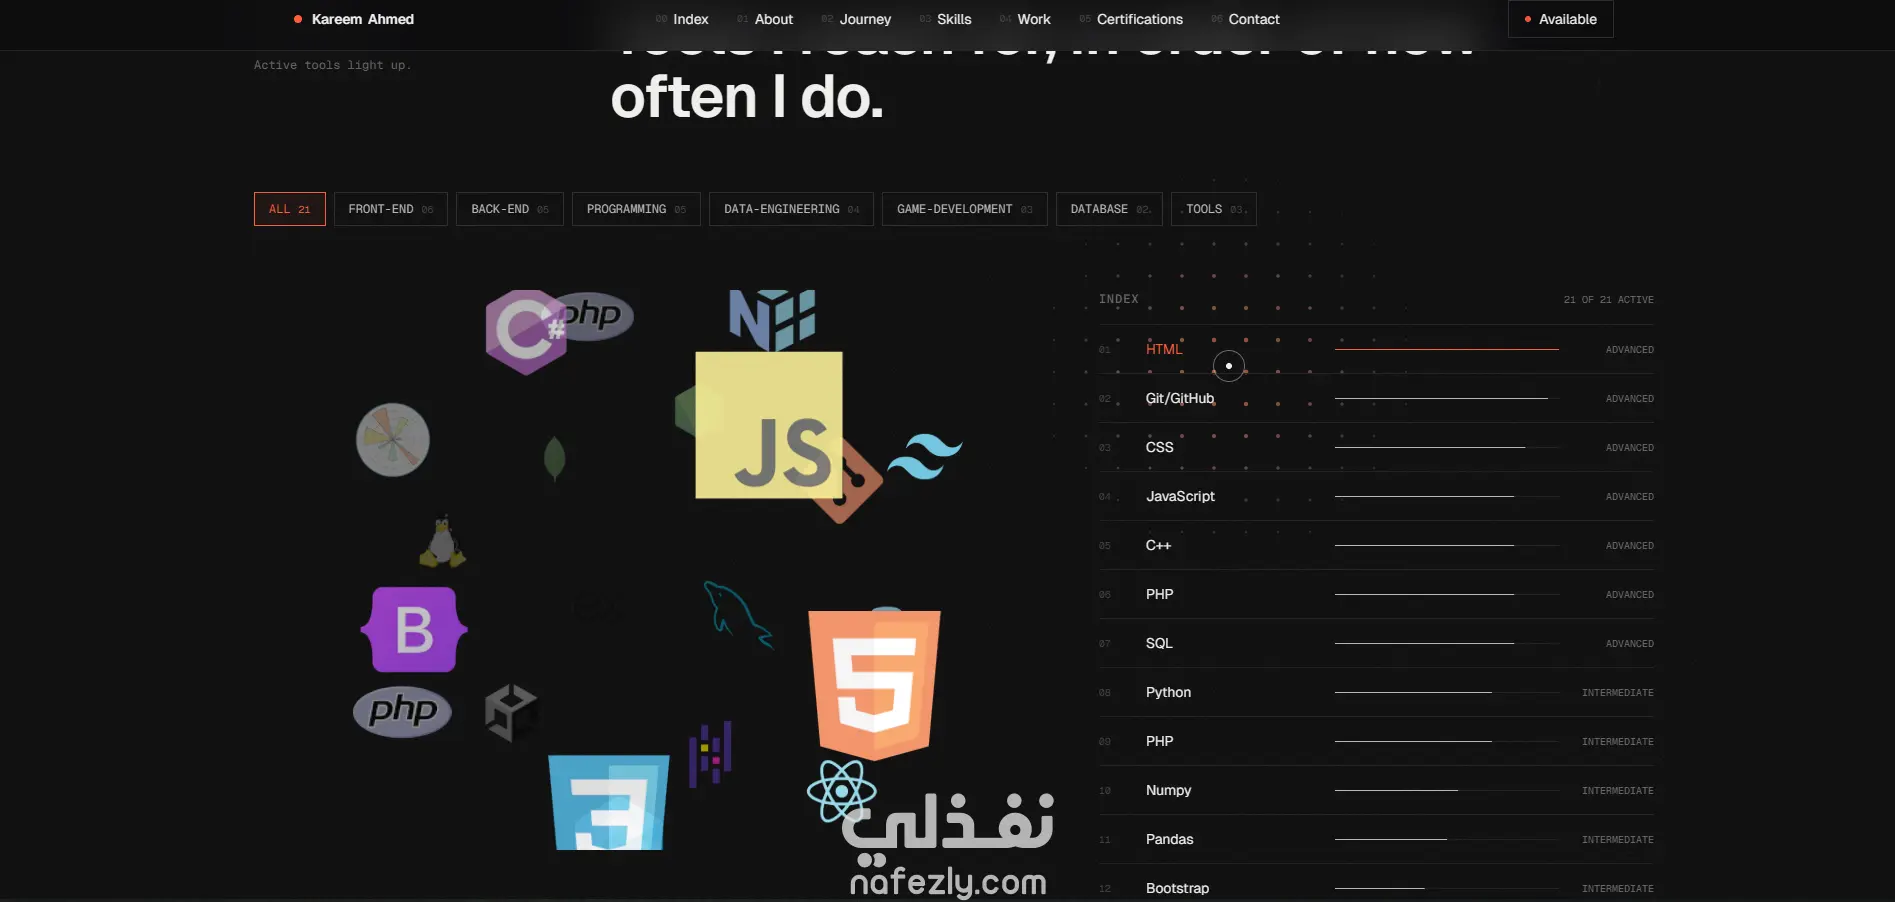1895x902 pixels.
Task: Click the Unity cube logo
Action: coord(511,713)
